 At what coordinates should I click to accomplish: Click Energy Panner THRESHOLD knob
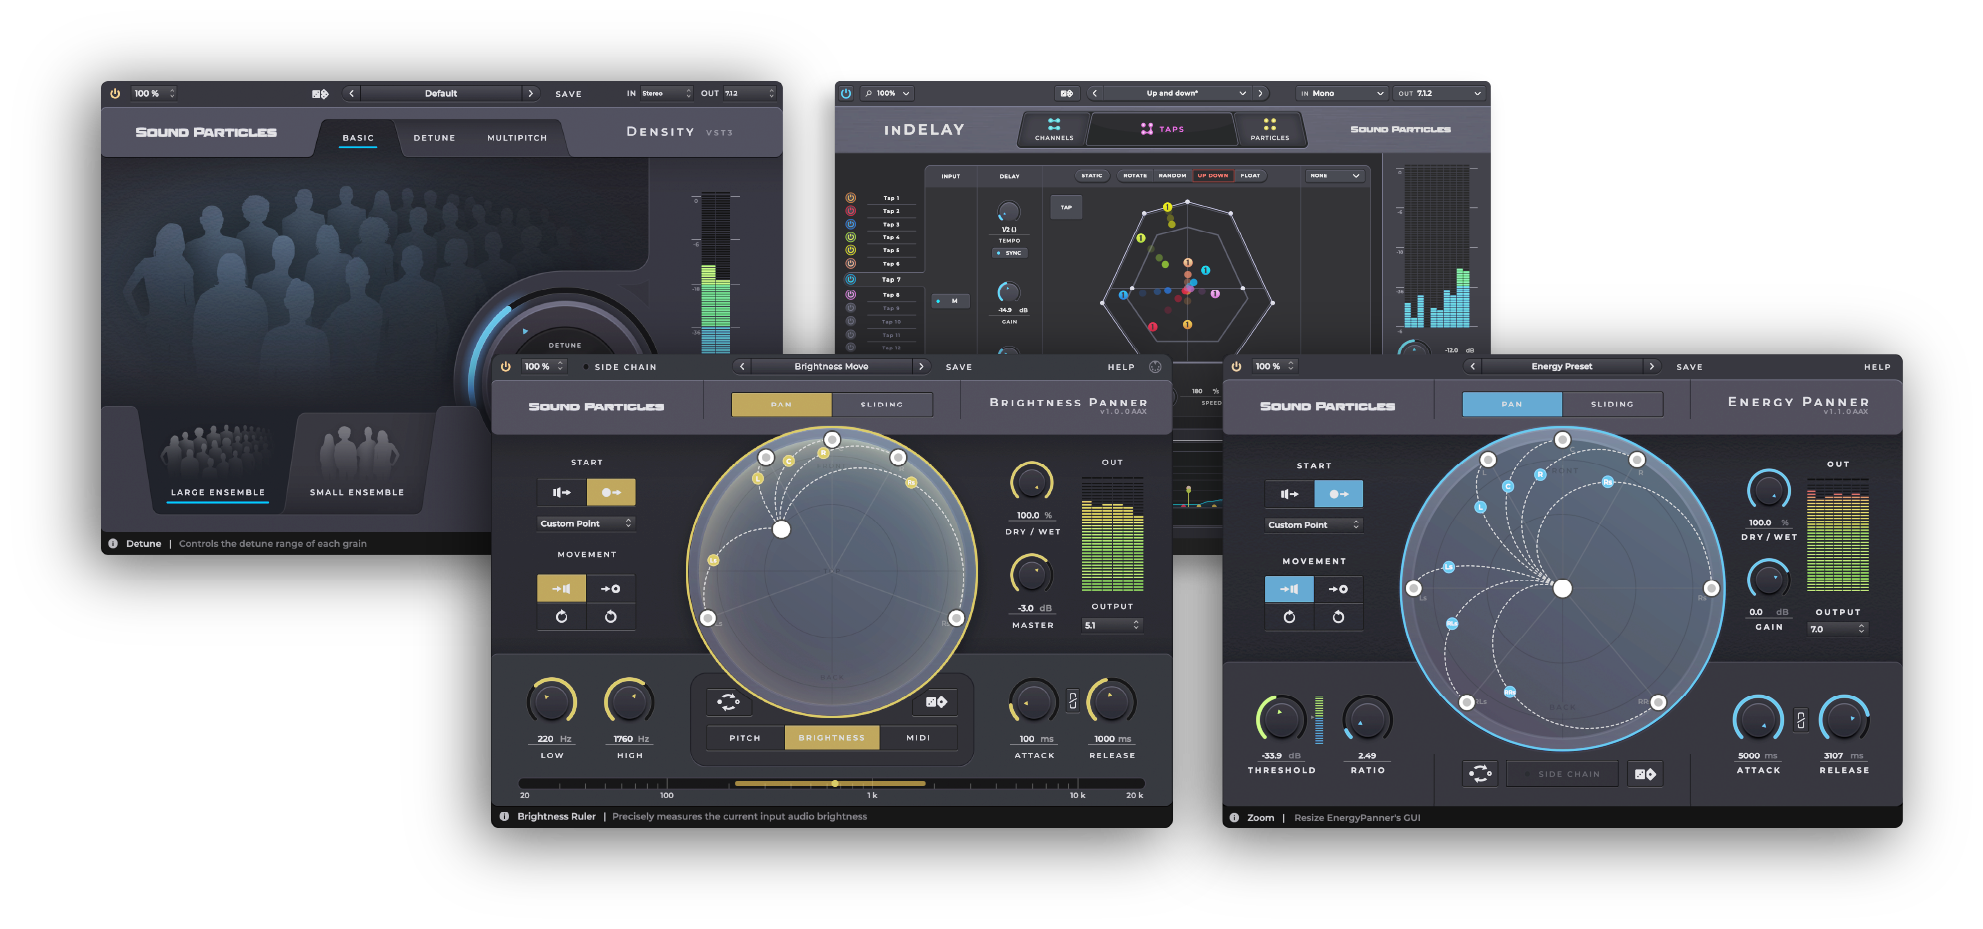[1281, 719]
